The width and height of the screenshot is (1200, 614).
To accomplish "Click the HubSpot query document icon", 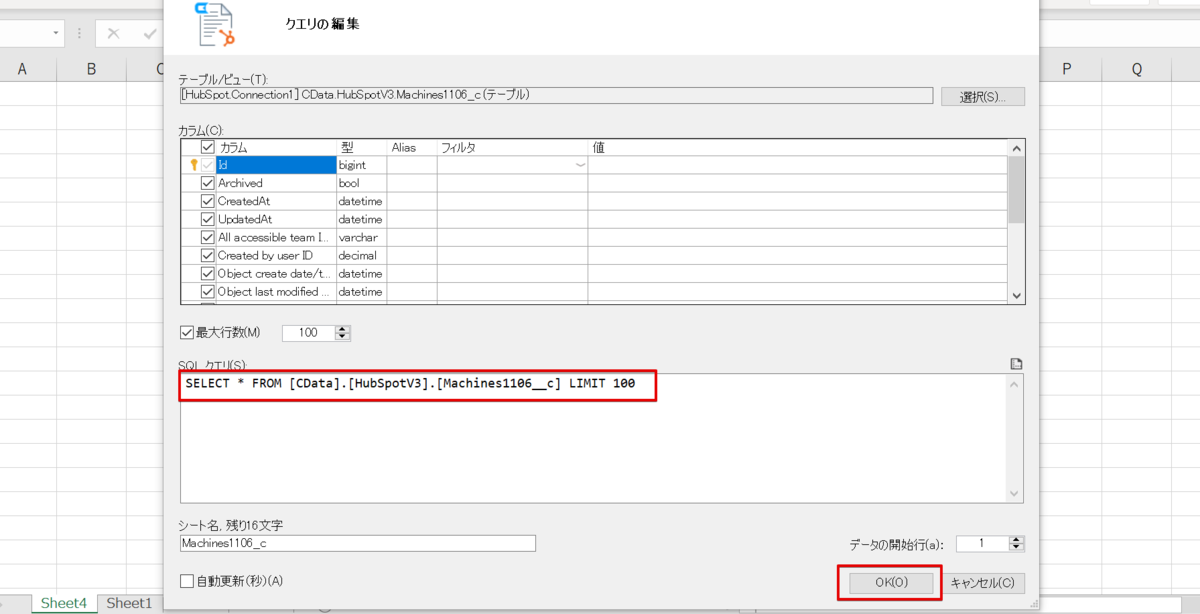I will click(x=215, y=23).
